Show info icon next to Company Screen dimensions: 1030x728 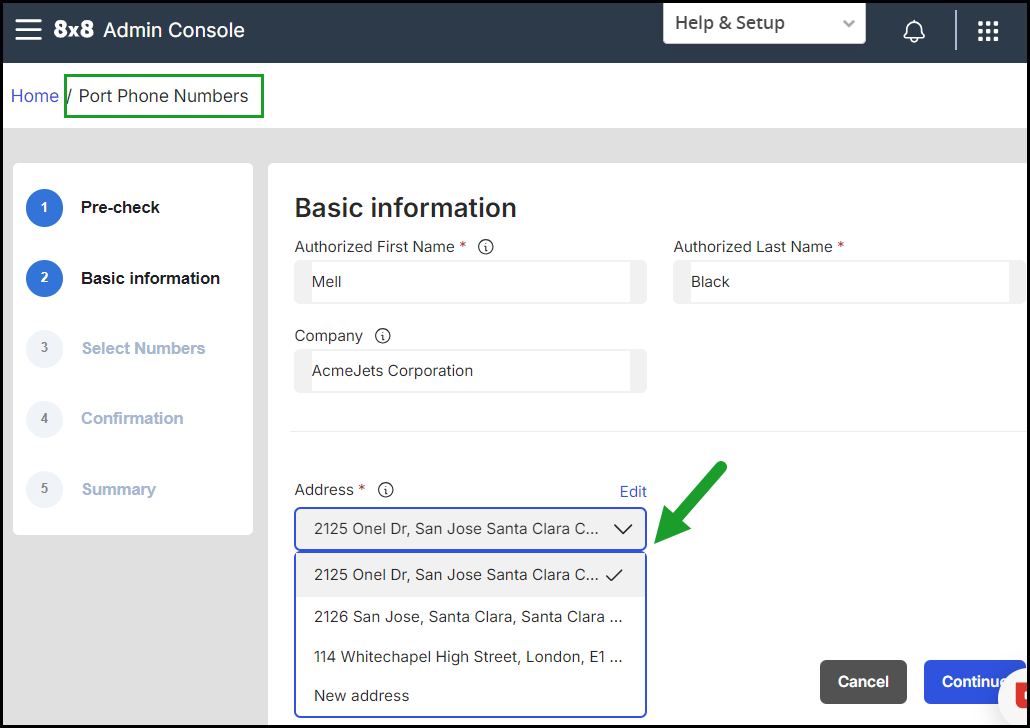(x=382, y=336)
